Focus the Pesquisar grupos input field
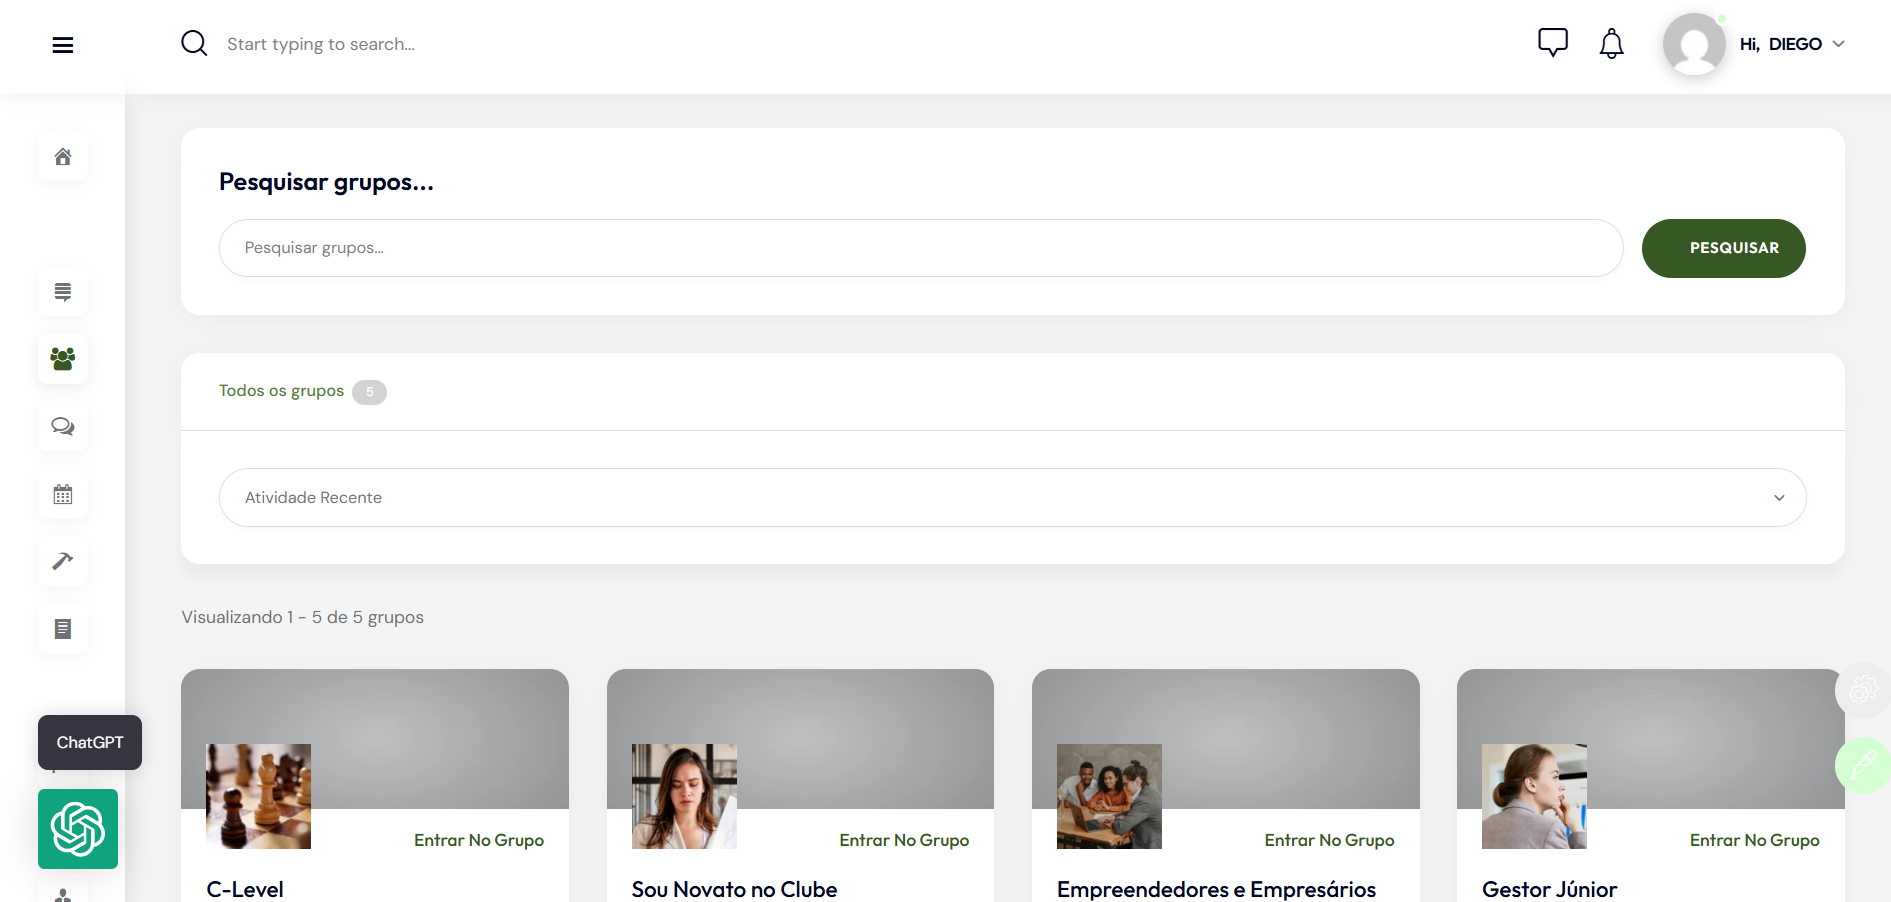 tap(920, 248)
